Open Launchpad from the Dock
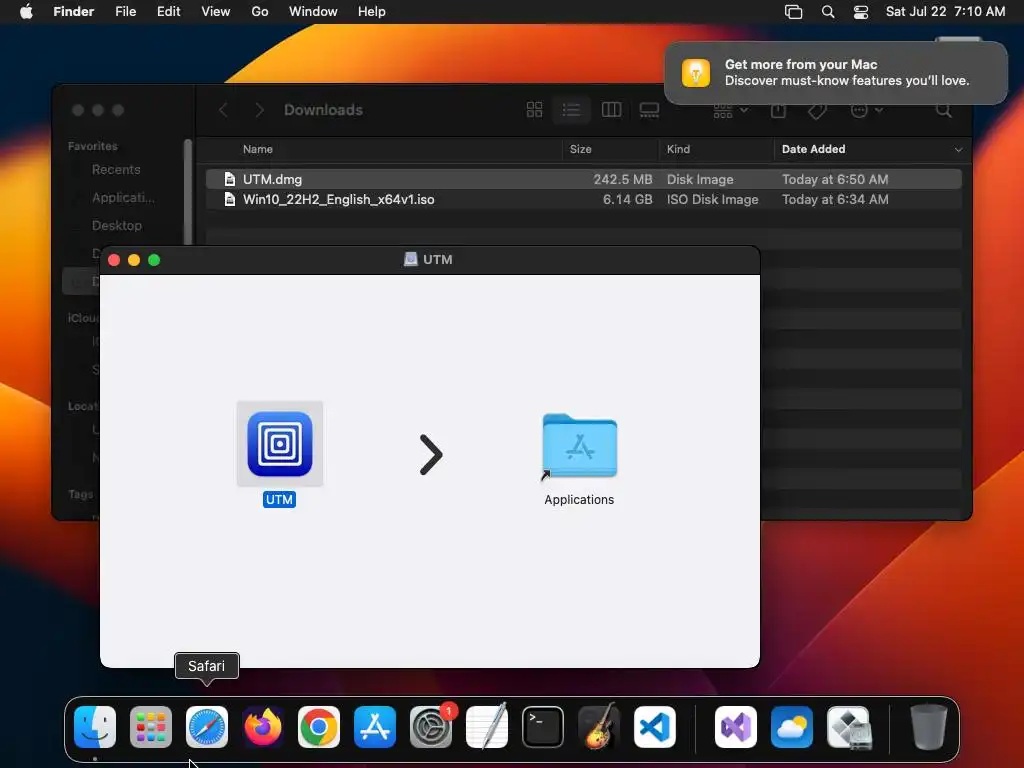The height and width of the screenshot is (768, 1024). [151, 727]
